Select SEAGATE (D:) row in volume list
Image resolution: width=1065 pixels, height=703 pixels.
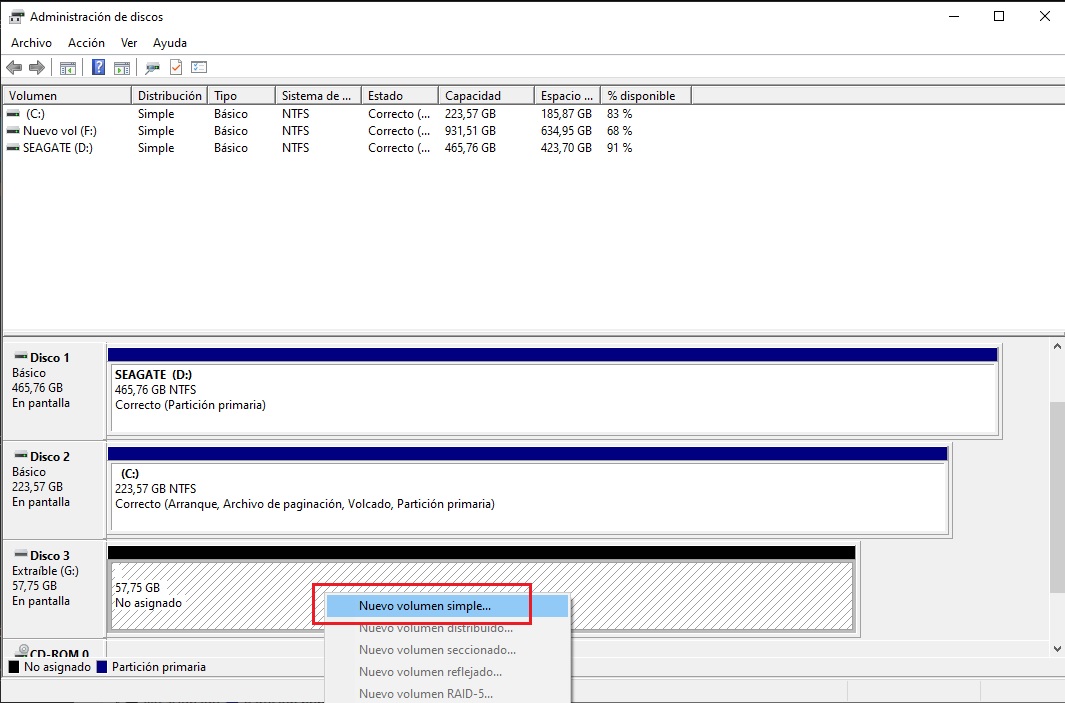[x=49, y=148]
